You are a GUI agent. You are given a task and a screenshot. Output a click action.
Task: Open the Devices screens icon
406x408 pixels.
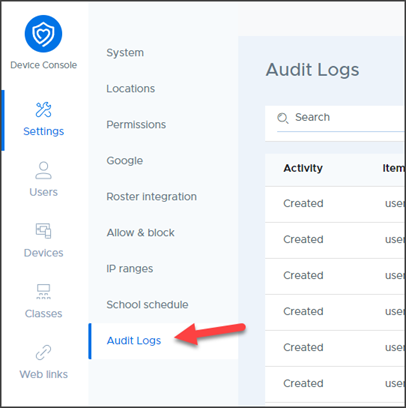(43, 231)
